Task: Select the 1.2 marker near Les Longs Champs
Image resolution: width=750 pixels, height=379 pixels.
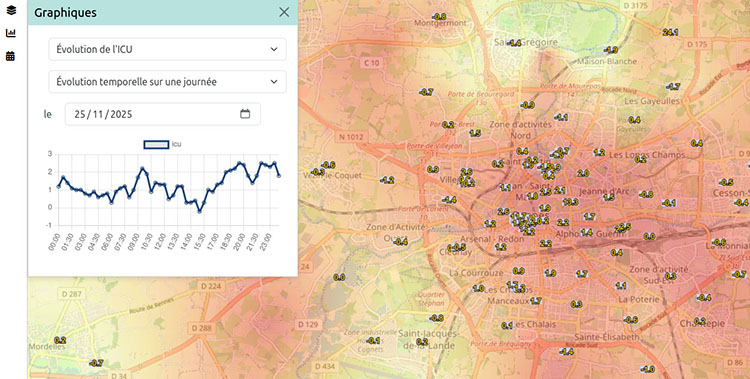Action: tap(599, 153)
